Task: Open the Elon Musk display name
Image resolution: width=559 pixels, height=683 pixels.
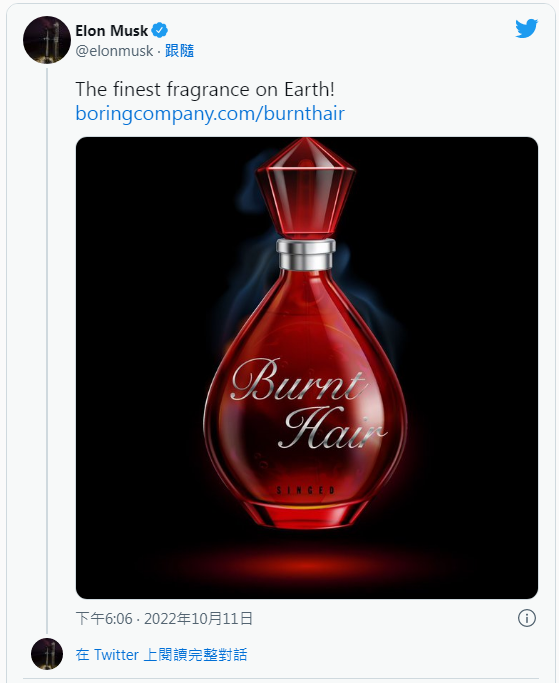Action: [x=112, y=30]
